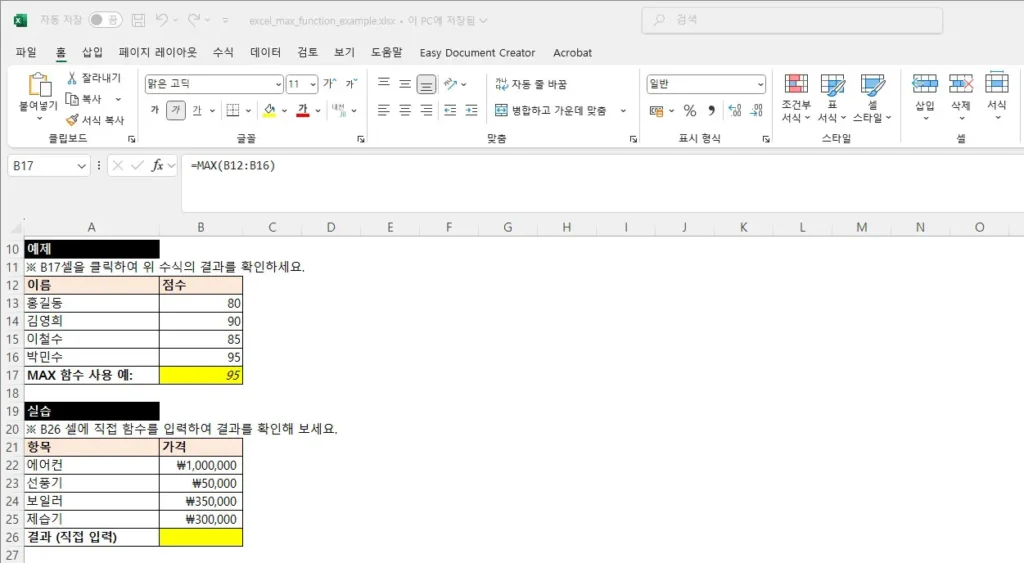This screenshot has width=1024, height=563.
Task: Click the increase decimal icon
Action: 735,110
